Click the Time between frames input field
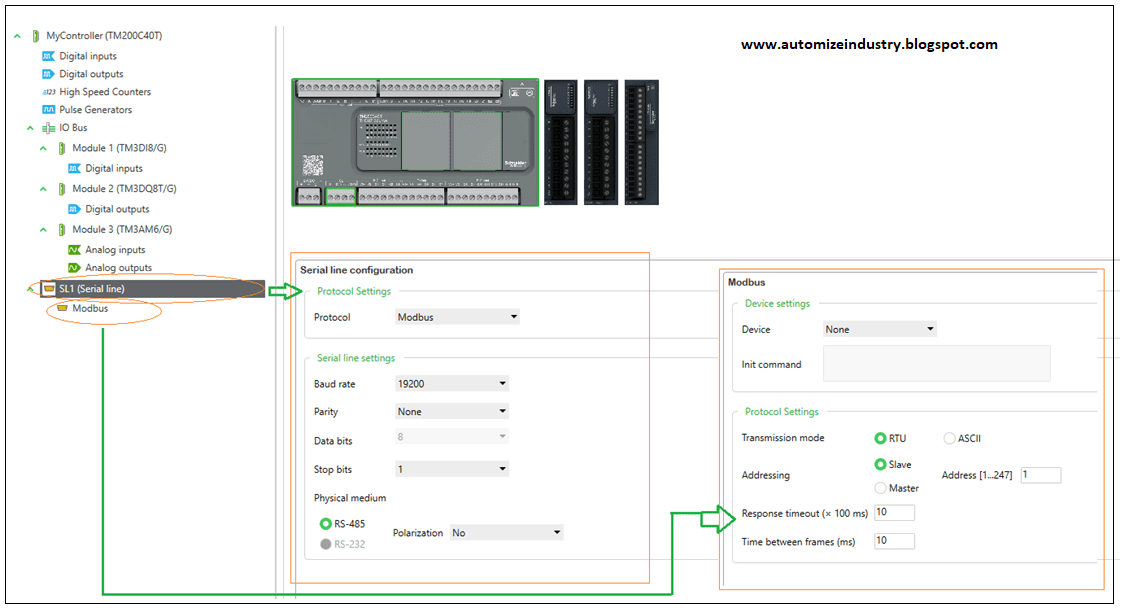 894,541
